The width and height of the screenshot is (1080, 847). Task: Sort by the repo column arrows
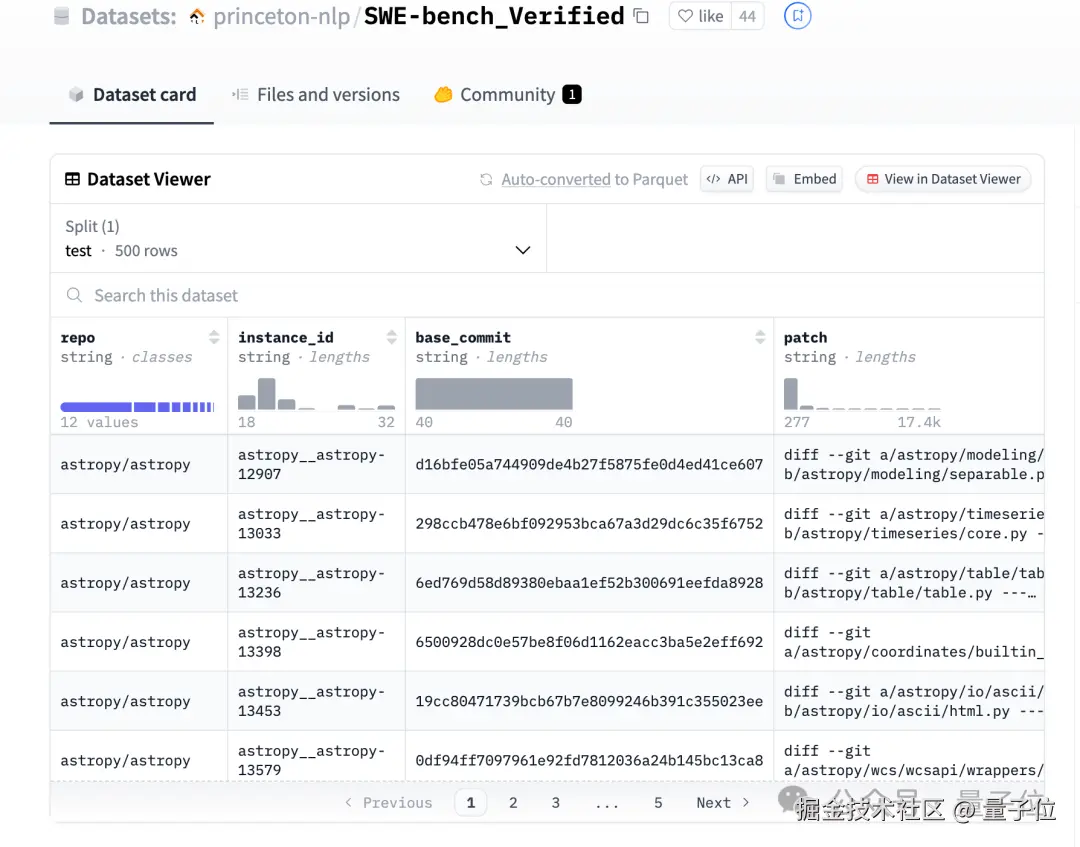[x=214, y=337]
